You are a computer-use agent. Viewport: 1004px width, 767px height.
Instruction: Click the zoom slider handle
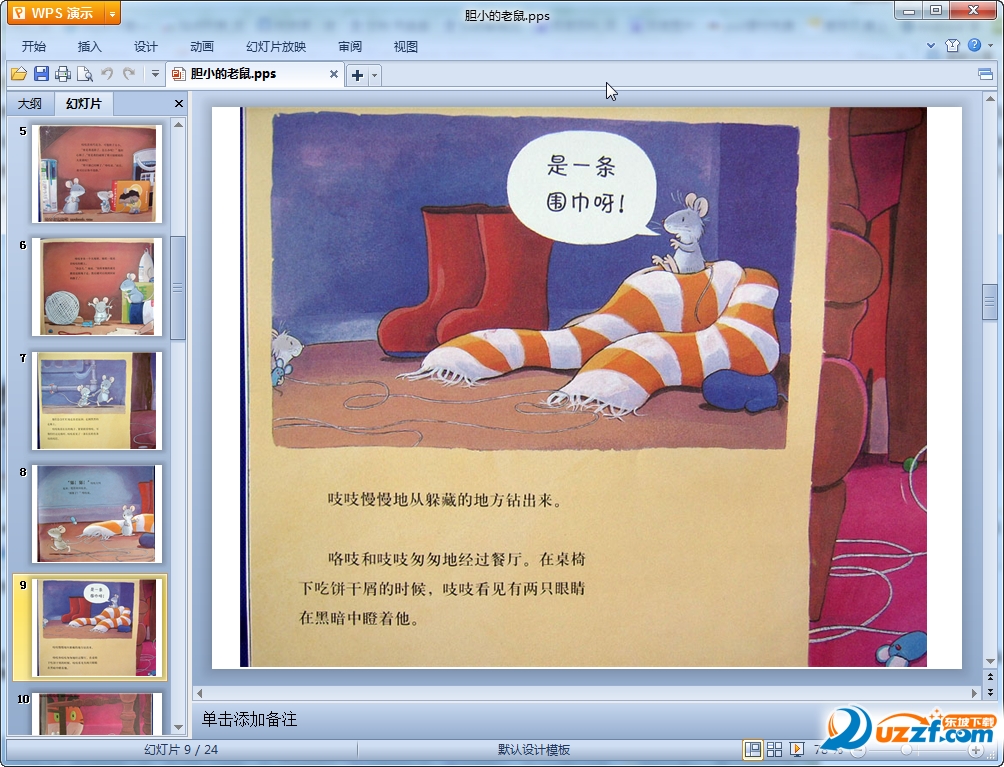(906, 750)
